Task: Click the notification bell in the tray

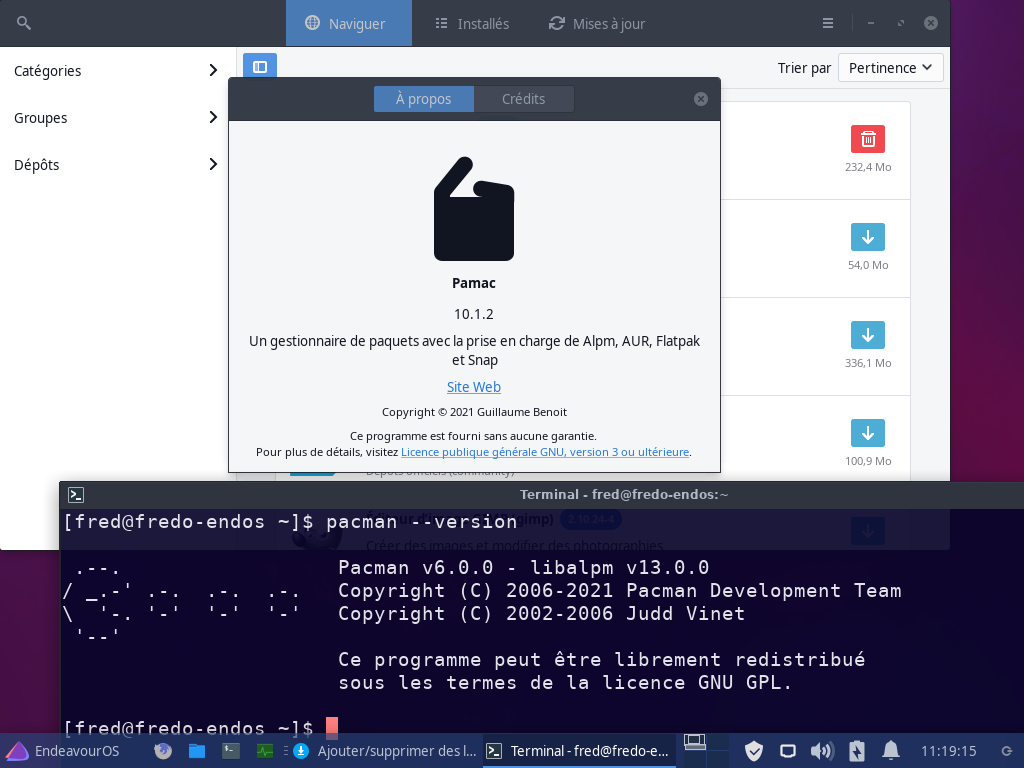Action: click(x=890, y=750)
